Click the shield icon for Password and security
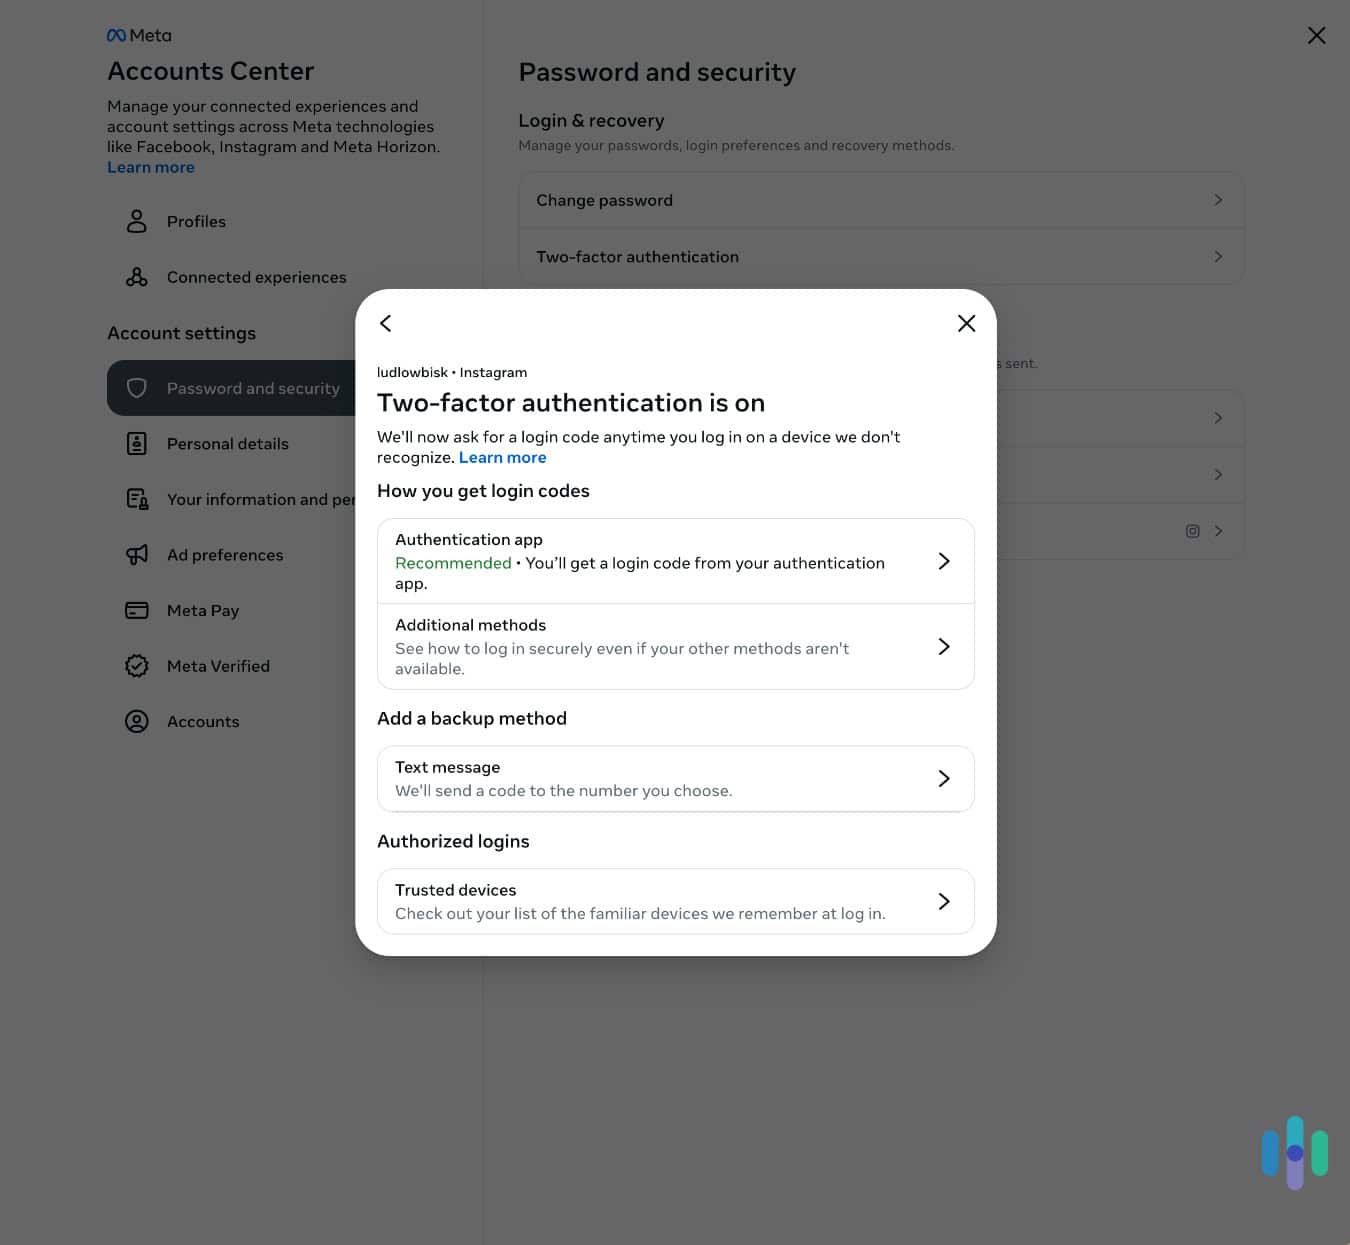Screen dimensions: 1350x1245 click(136, 388)
